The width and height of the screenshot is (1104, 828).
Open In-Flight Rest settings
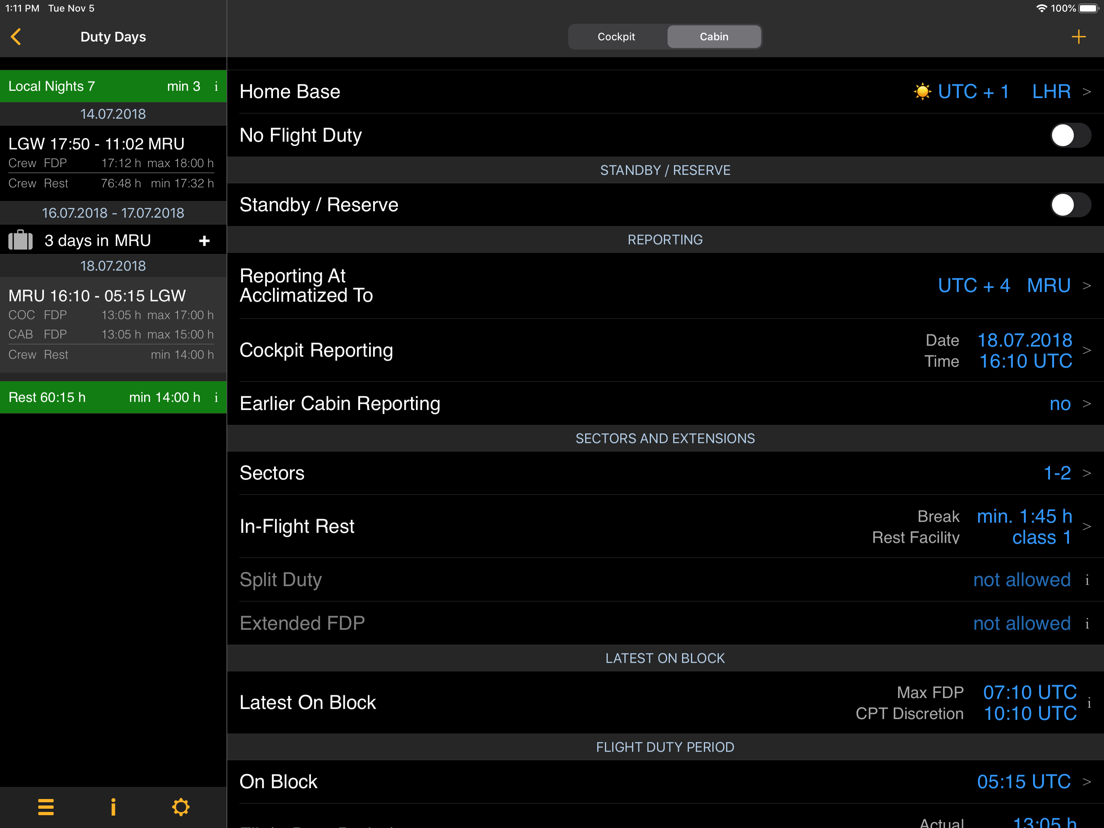tap(665, 527)
